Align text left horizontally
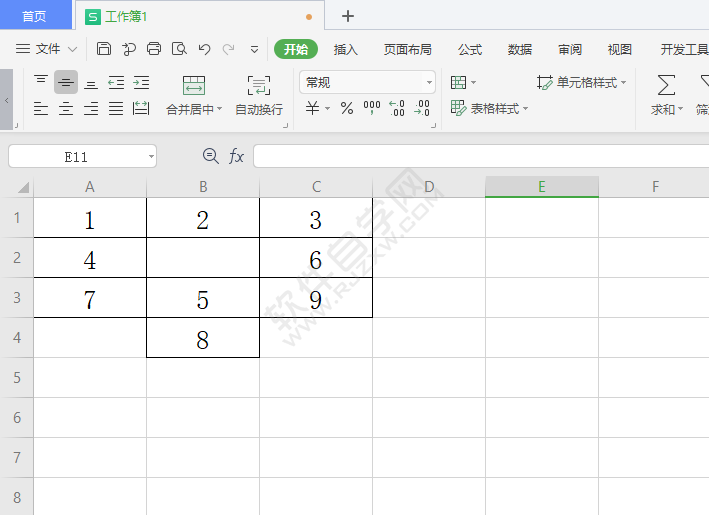 (x=41, y=109)
